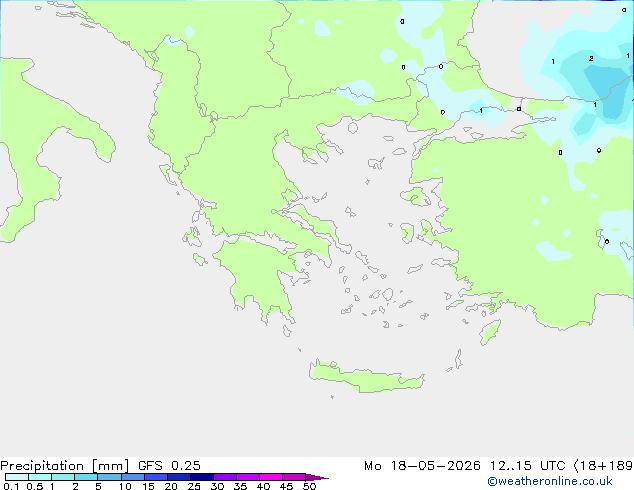Select the 25–30 mm legend color swatch
634x490 pixels.
point(202,477)
